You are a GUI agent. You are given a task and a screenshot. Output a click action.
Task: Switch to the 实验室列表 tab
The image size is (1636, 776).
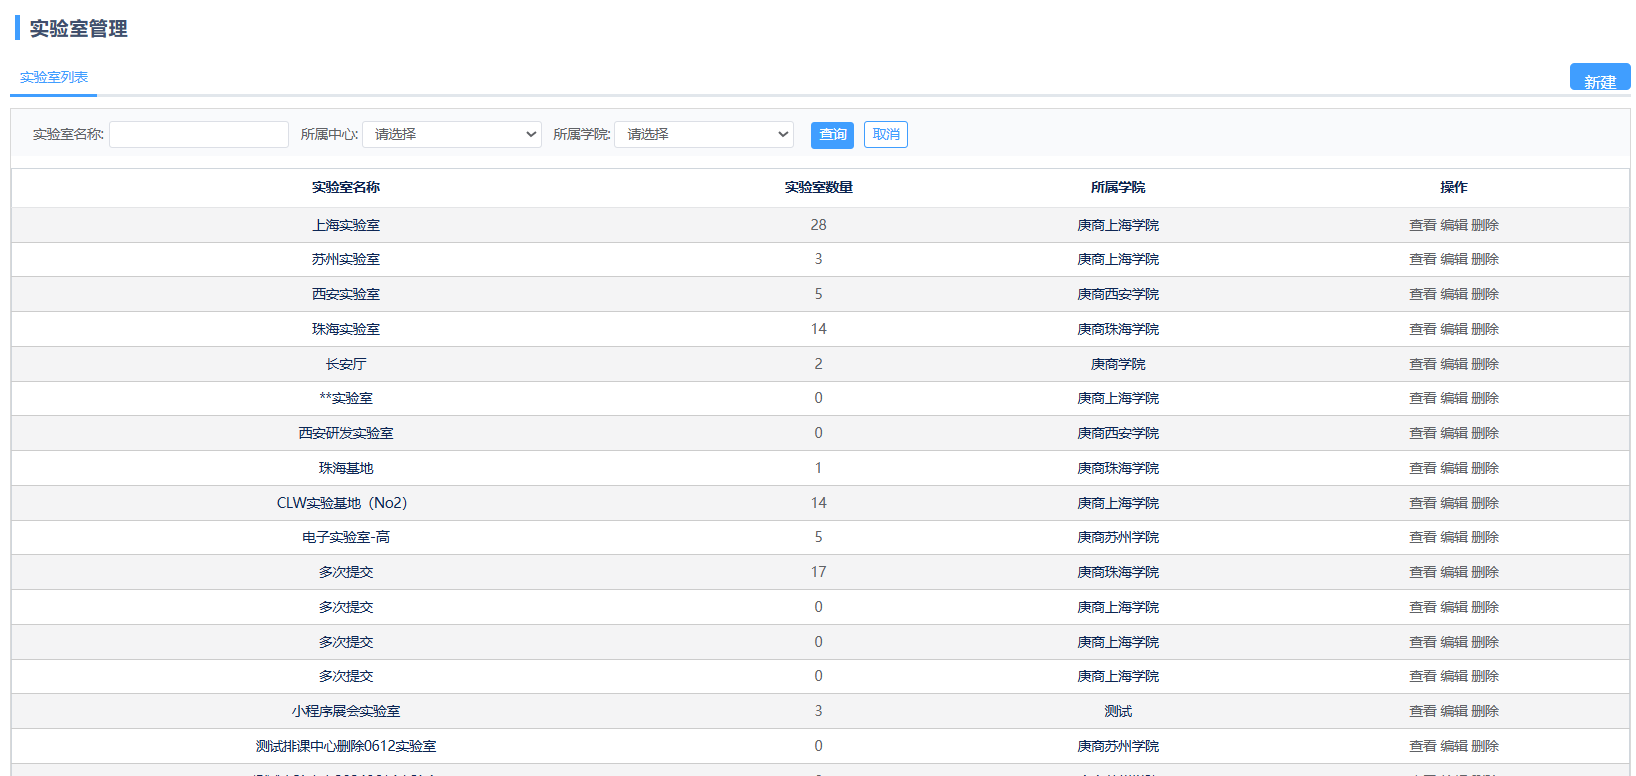(54, 77)
